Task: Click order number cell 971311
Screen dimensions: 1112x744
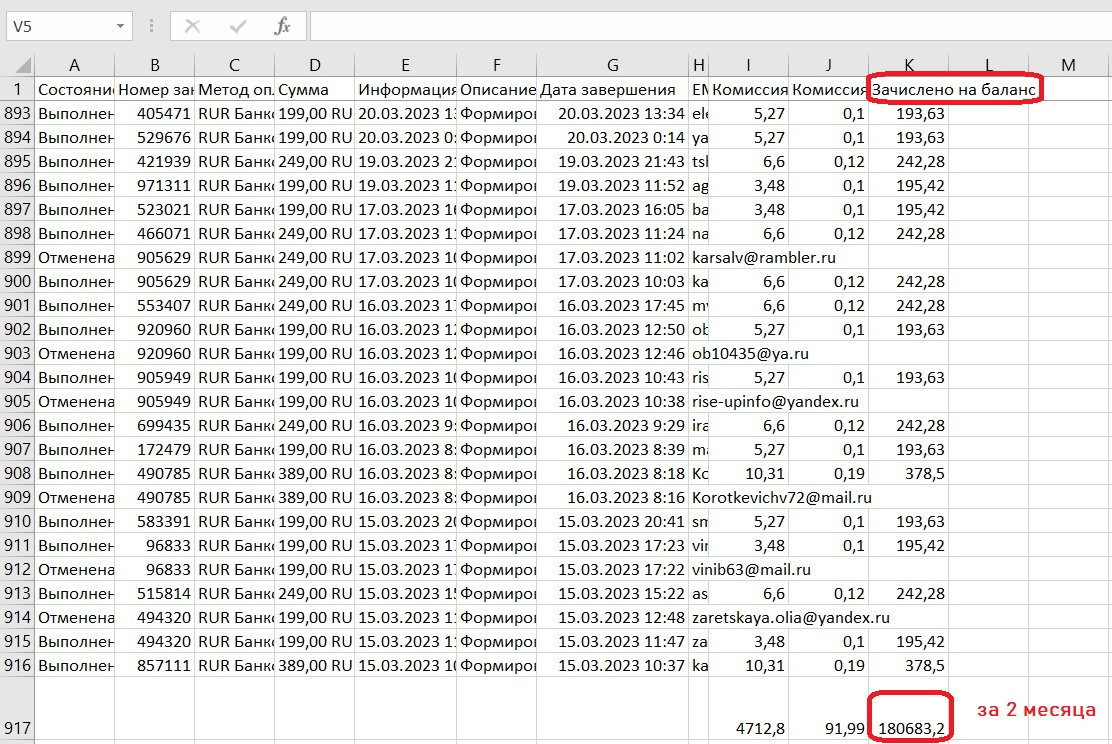Action: 155,185
